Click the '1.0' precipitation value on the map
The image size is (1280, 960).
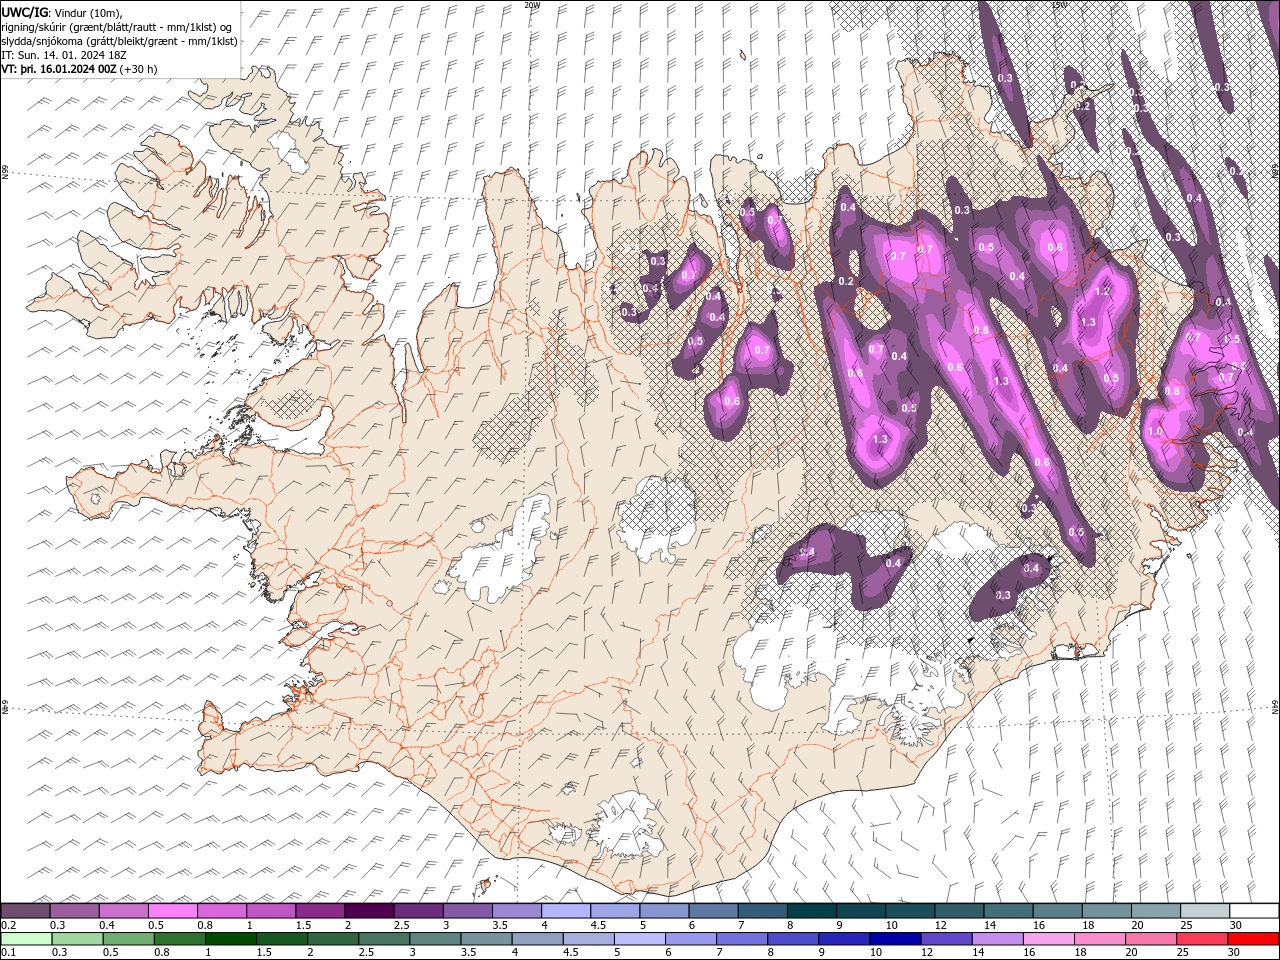(1155, 432)
